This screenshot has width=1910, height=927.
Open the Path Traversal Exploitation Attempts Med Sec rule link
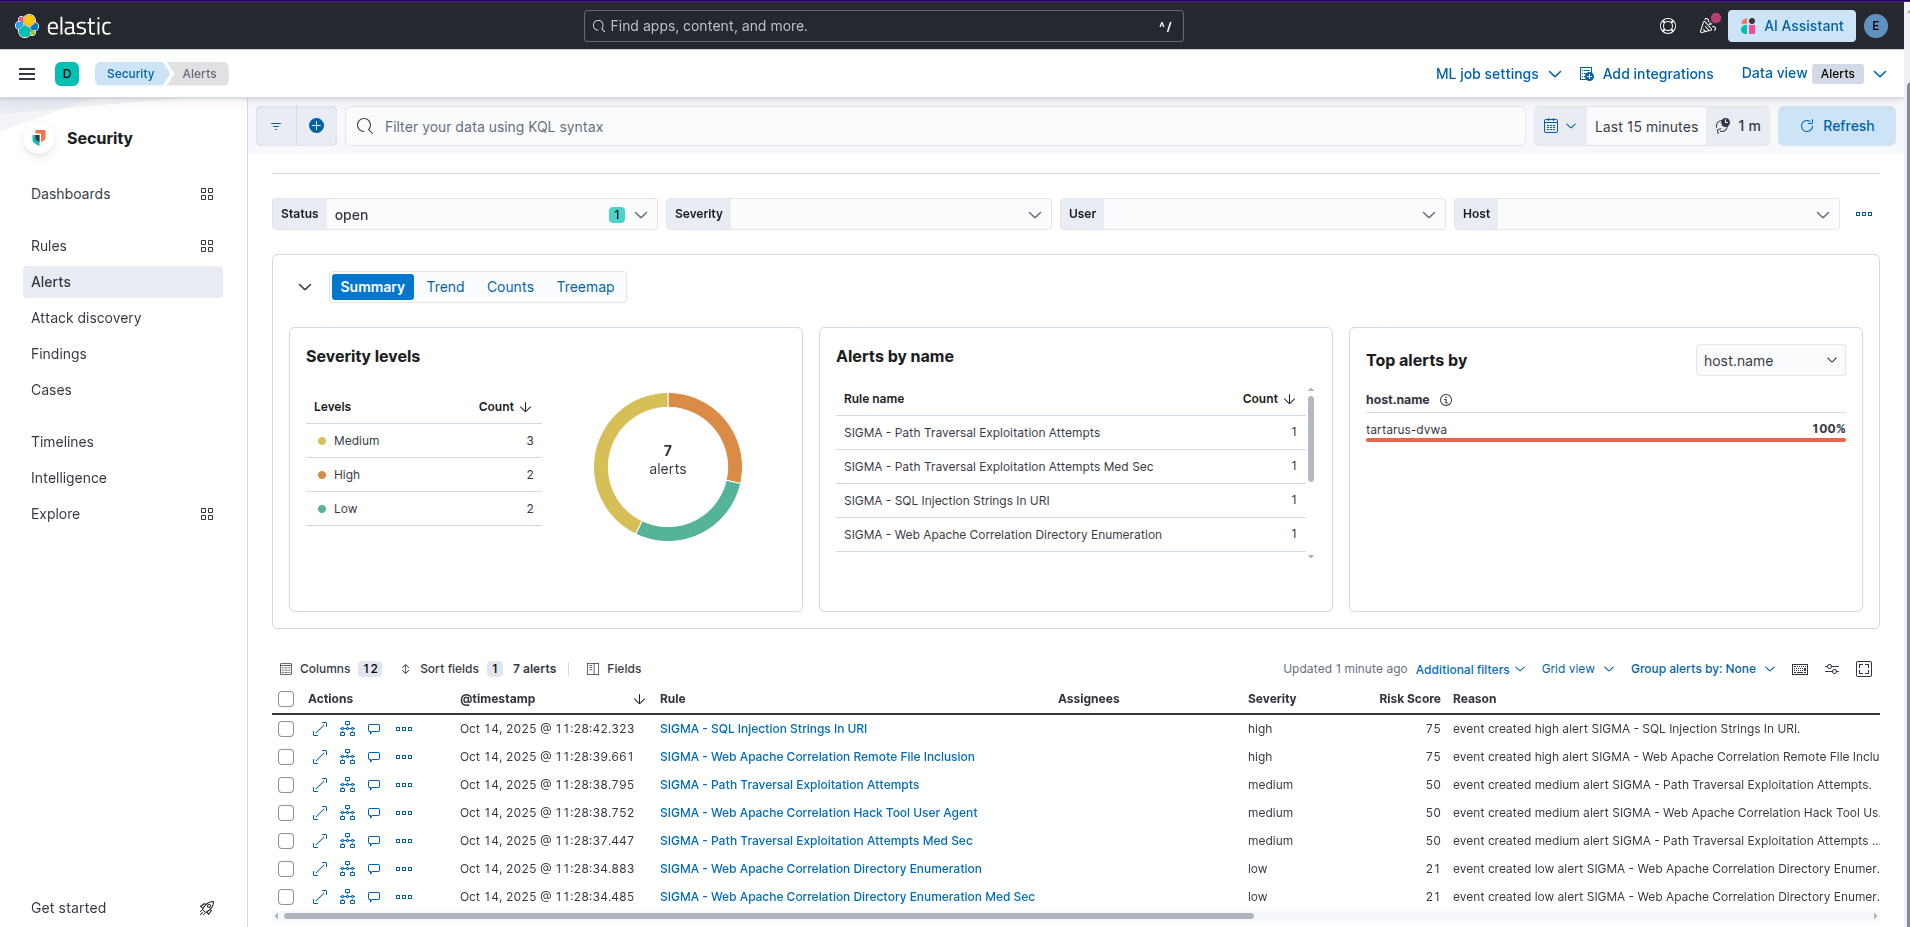click(816, 841)
